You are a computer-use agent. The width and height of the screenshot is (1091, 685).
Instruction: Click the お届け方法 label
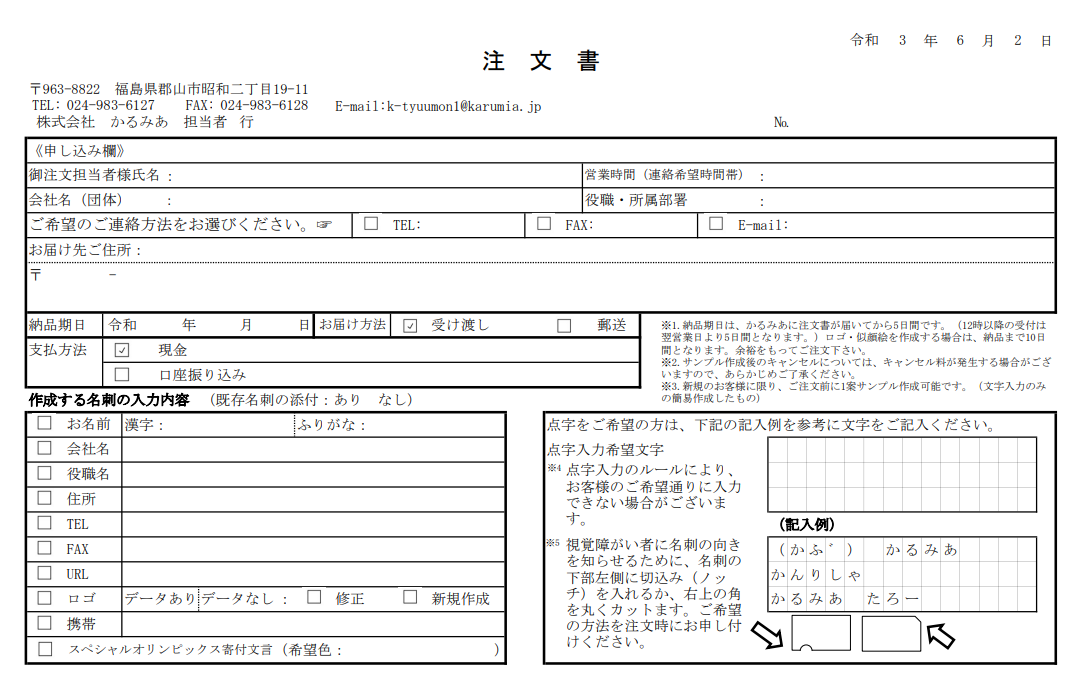pyautogui.click(x=352, y=325)
